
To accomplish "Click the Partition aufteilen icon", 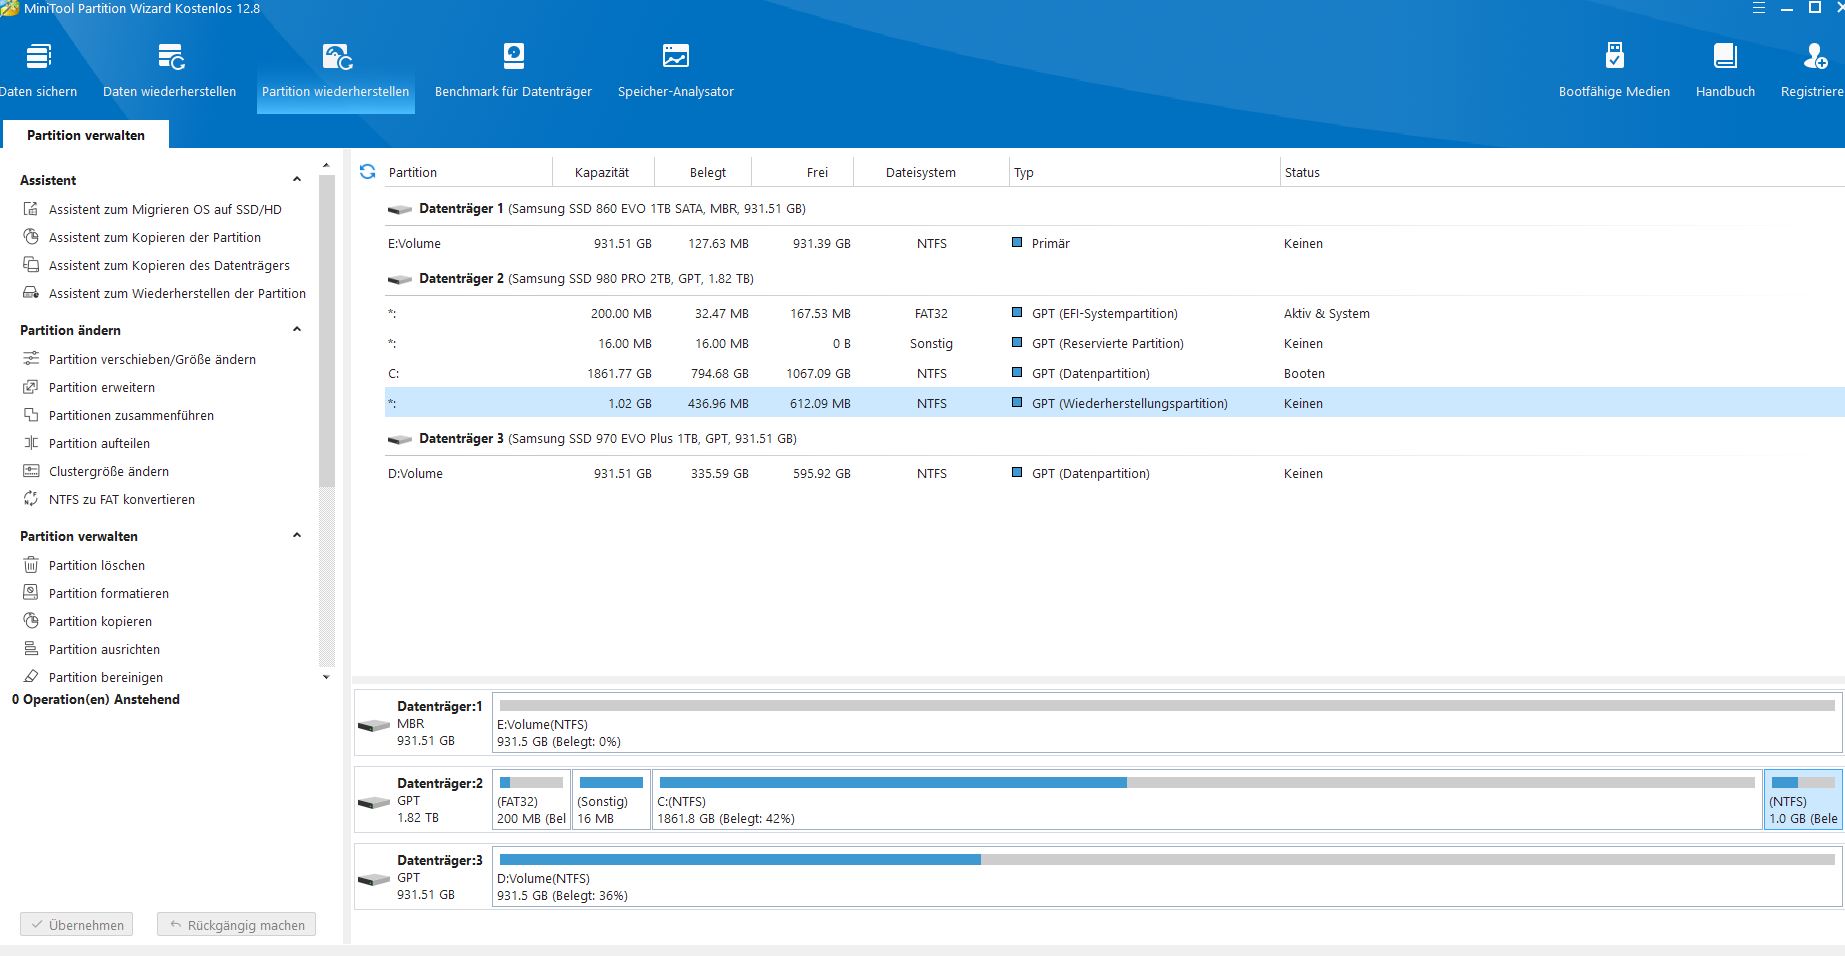I will click(x=31, y=443).
